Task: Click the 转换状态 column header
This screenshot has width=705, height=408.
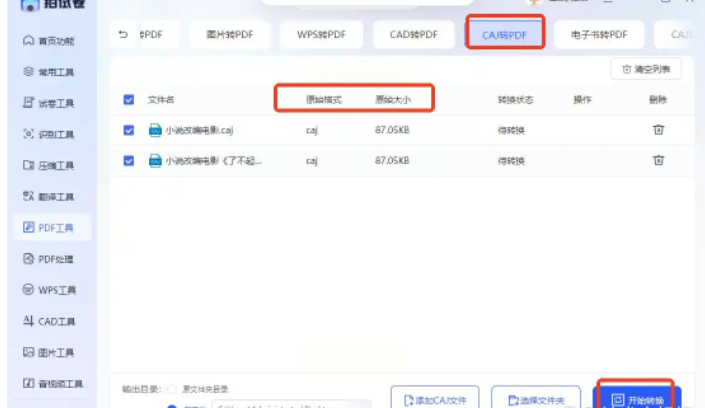Action: pos(515,99)
